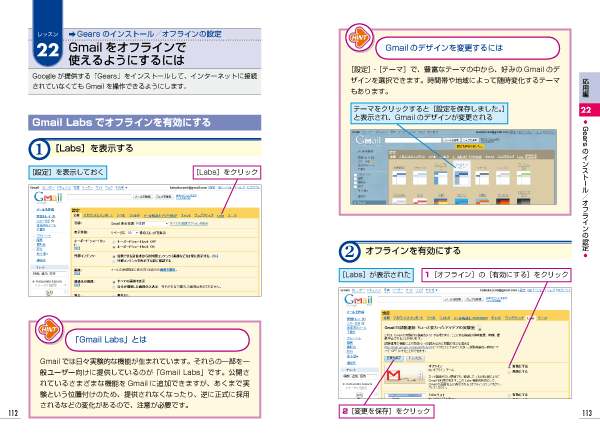Click the Google Talk icon at the bottom of step 1 sidebar
The image size is (600, 447).
click(x=49, y=292)
